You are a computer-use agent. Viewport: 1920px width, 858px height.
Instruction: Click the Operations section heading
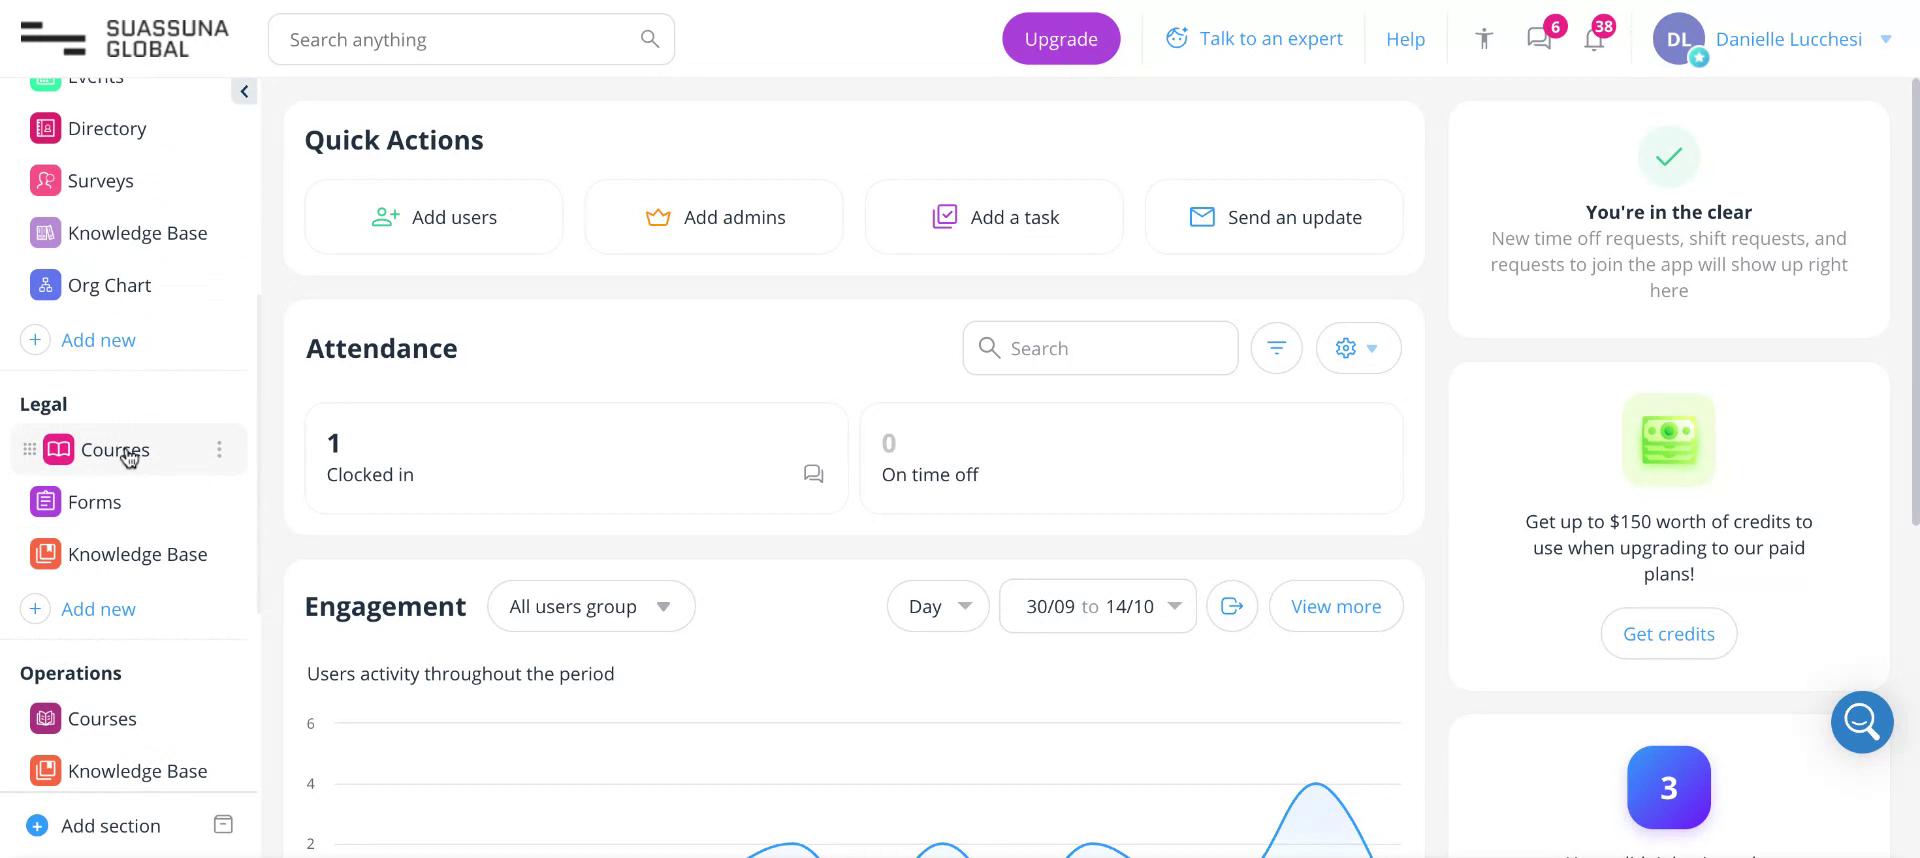[x=71, y=673]
